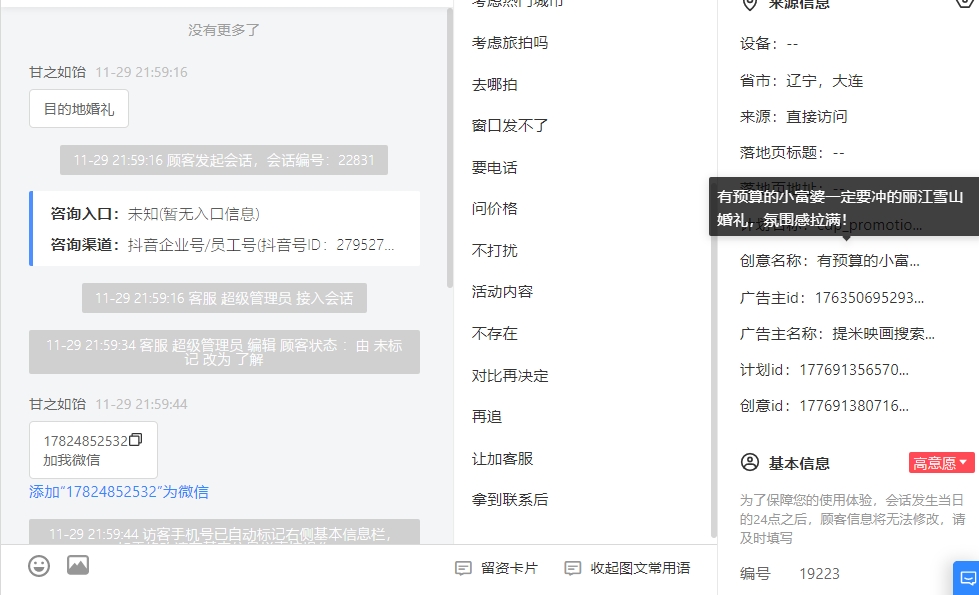
Task: Click the 24点 modification notice text
Action: point(852,519)
